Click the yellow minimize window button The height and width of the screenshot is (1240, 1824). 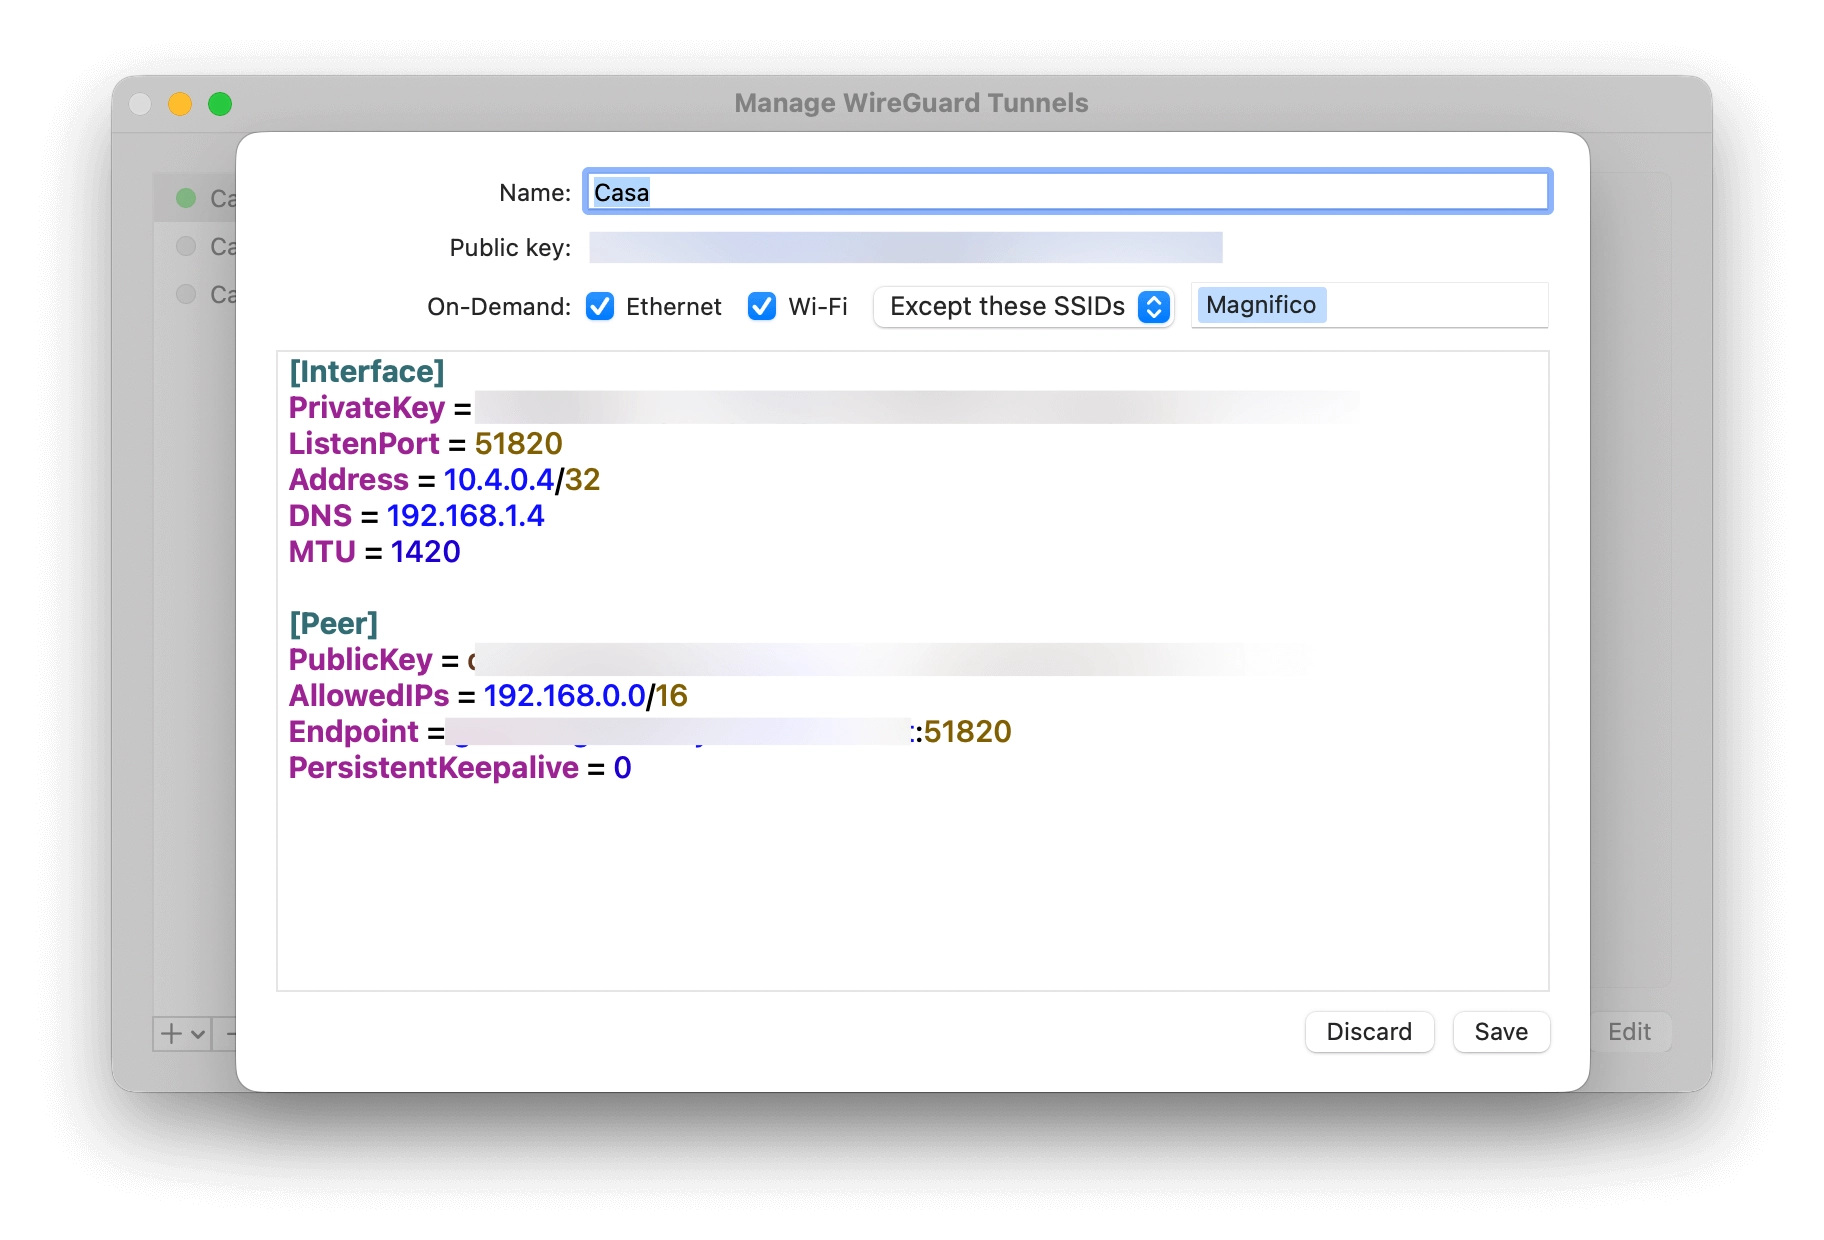180,104
